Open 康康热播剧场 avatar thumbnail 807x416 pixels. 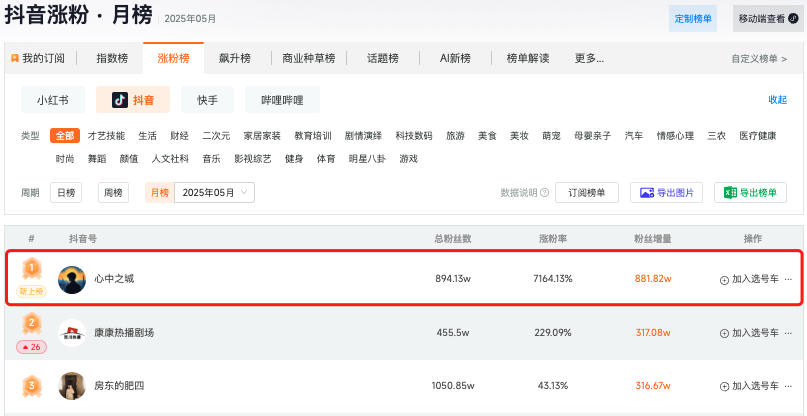click(x=72, y=333)
